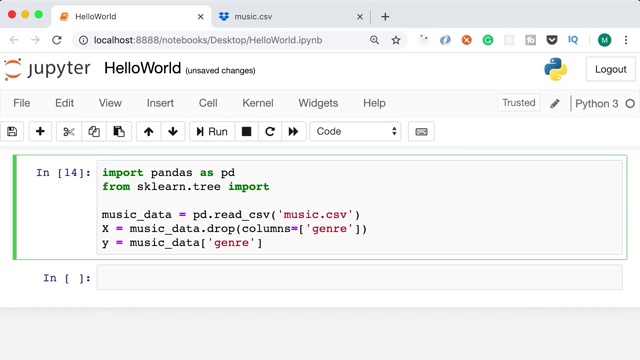Close the music.csv tab

[360, 17]
